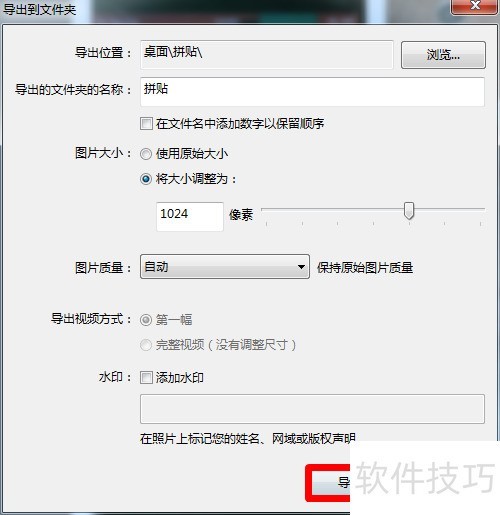Click the 浏览... browse button
The image size is (500, 515).
click(443, 55)
